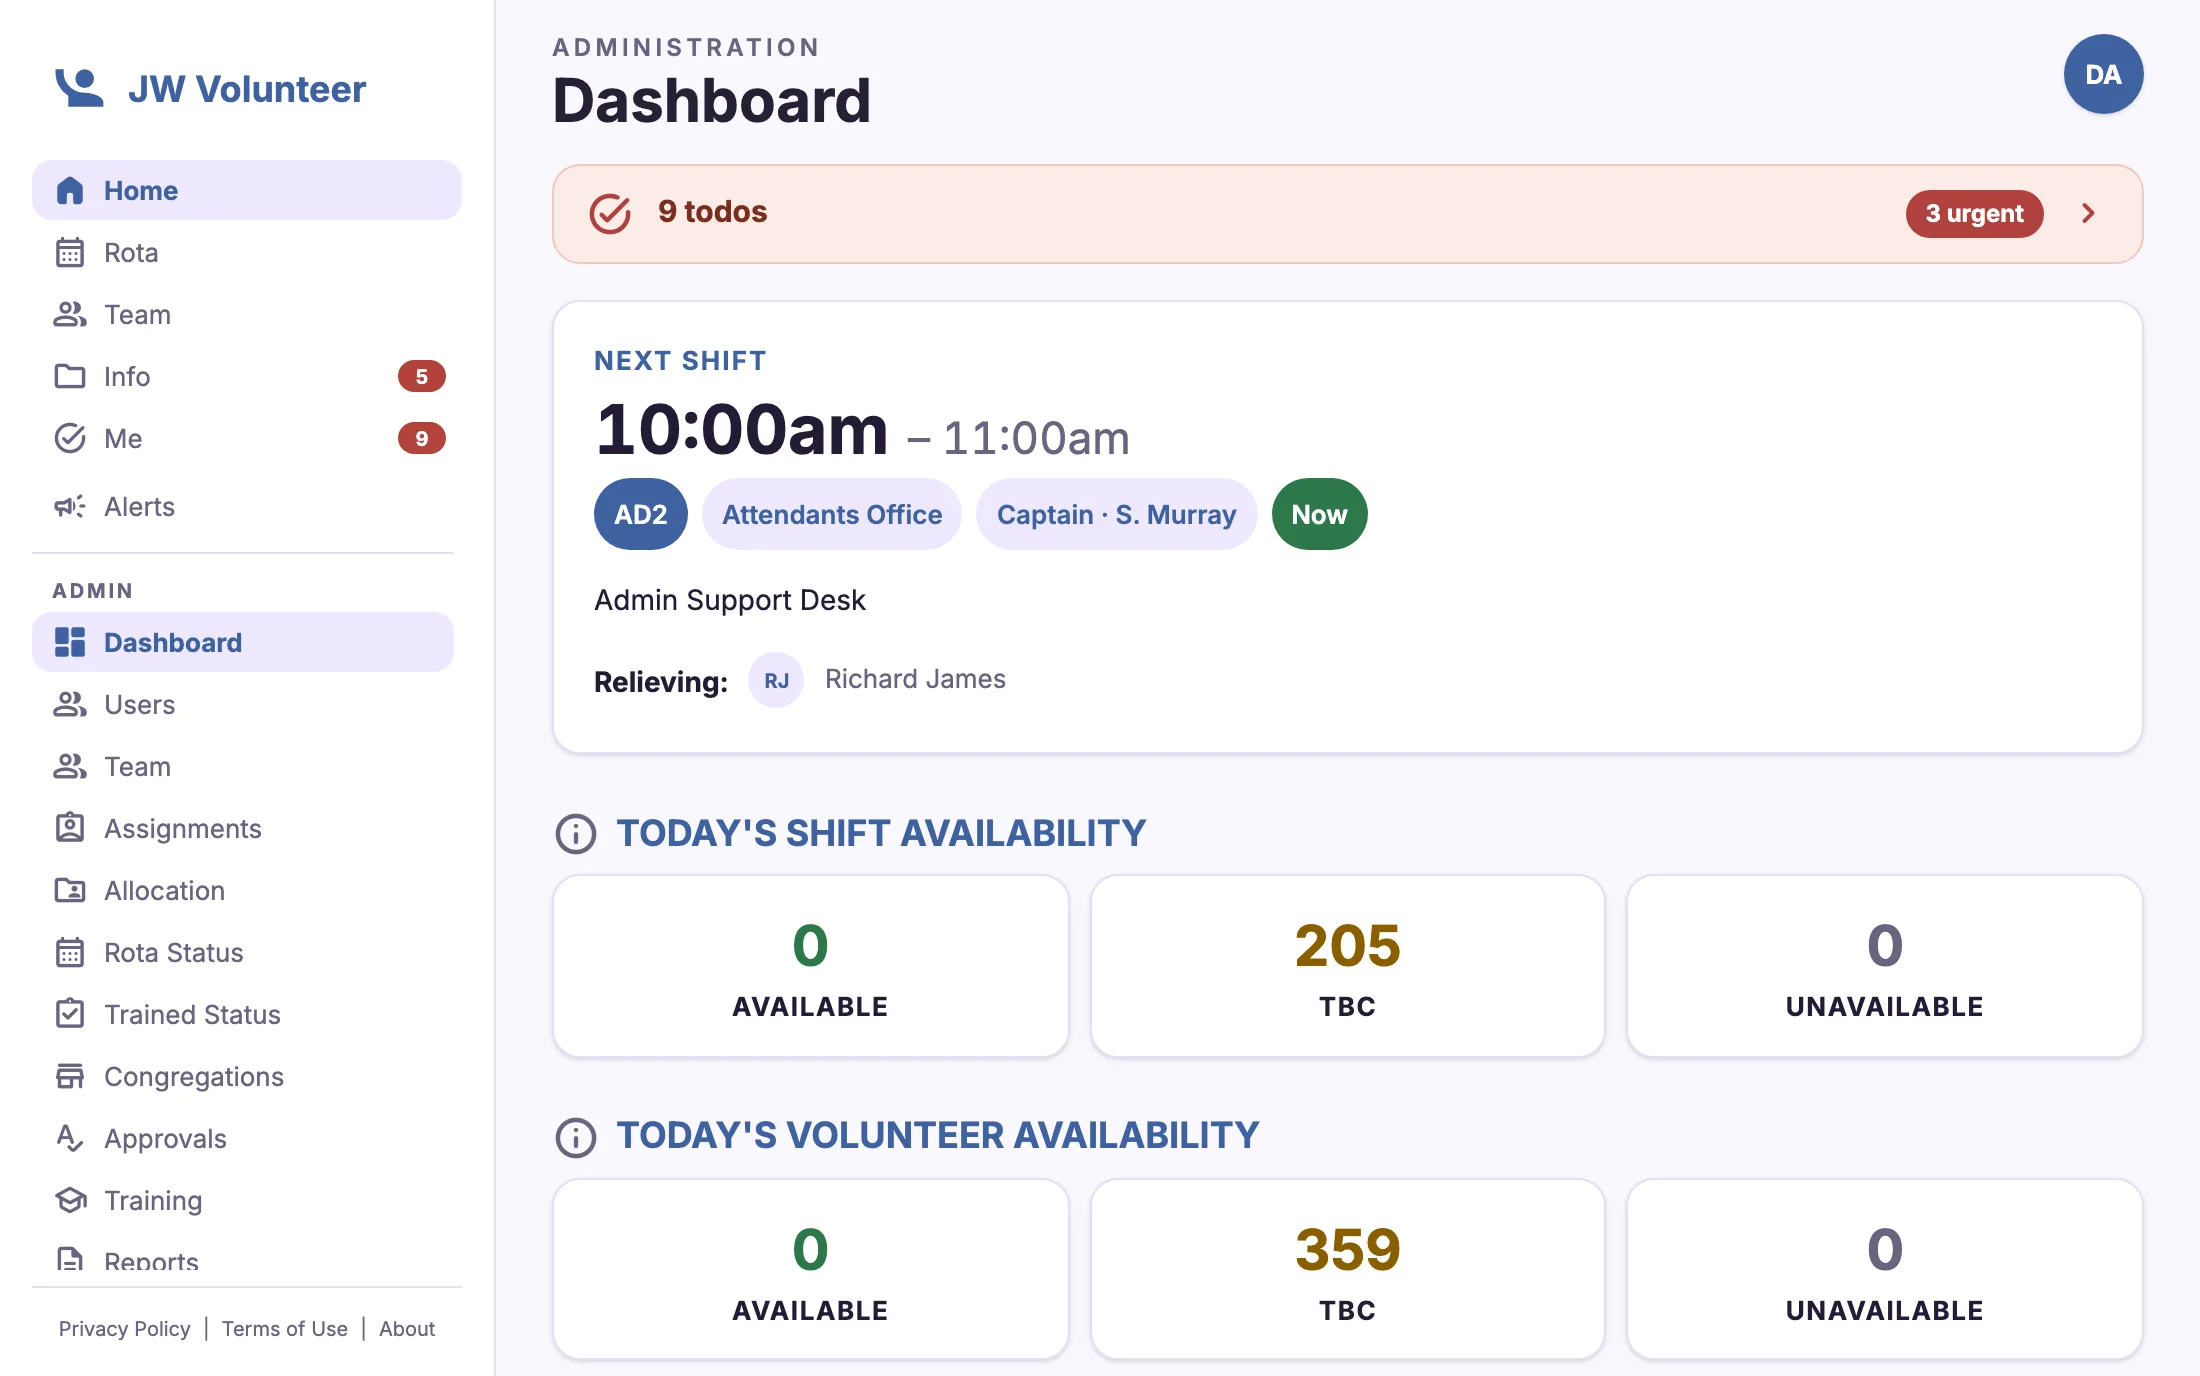Open the Terms of Use link
The width and height of the screenshot is (2200, 1376).
pos(285,1329)
